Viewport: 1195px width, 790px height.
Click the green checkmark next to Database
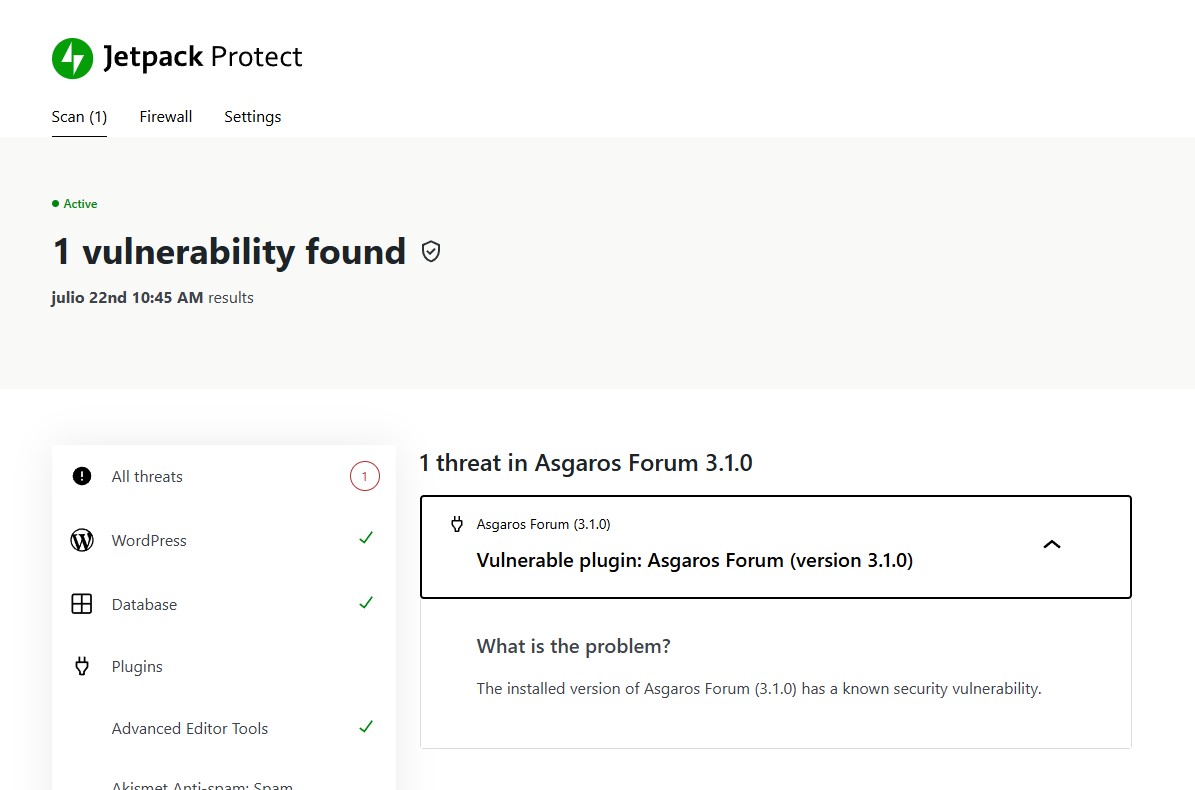coord(366,603)
